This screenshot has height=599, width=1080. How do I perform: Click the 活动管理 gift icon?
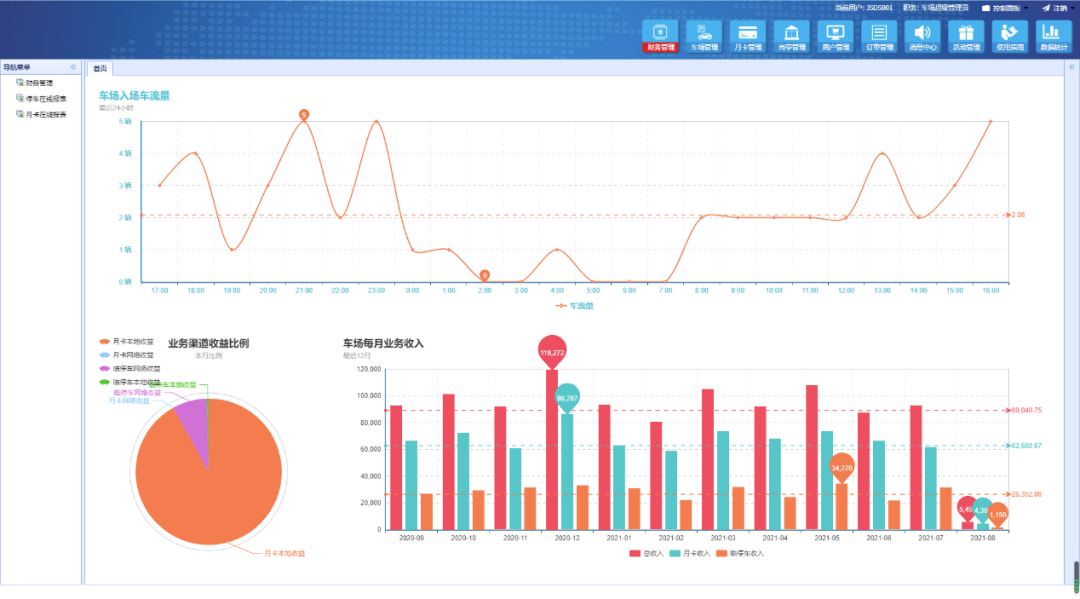click(966, 35)
